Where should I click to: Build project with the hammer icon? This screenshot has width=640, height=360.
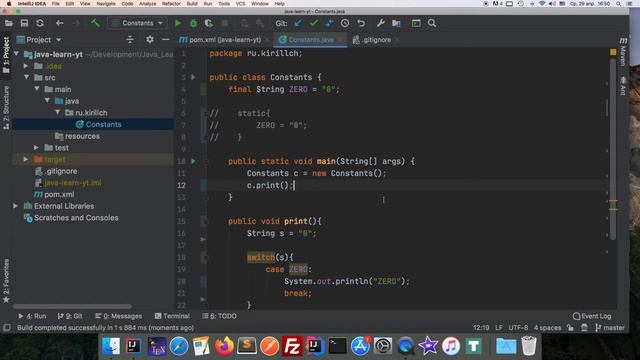point(95,23)
